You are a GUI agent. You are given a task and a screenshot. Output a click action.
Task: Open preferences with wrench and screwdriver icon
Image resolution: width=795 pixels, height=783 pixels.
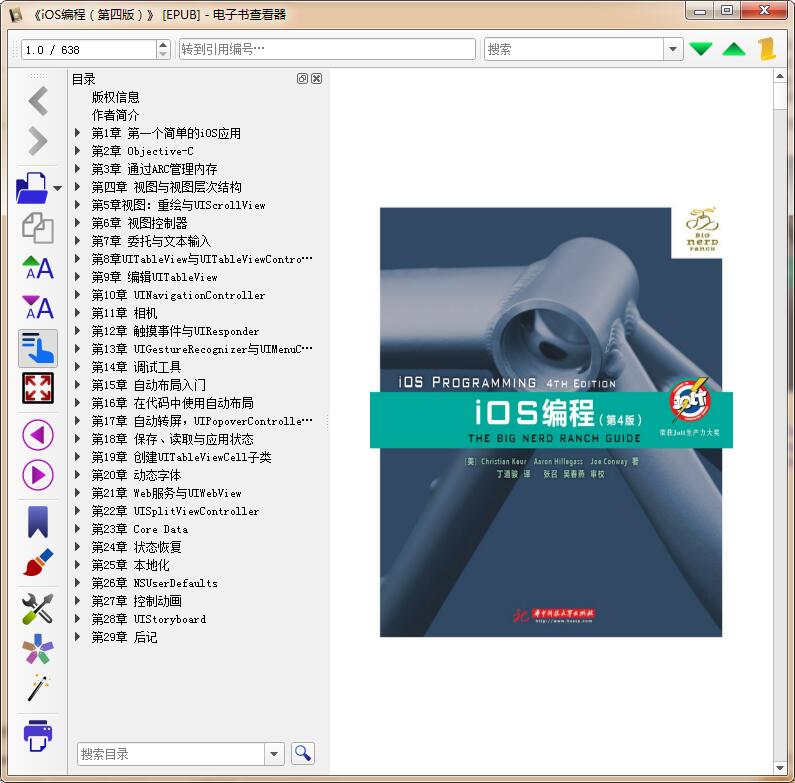[38, 608]
